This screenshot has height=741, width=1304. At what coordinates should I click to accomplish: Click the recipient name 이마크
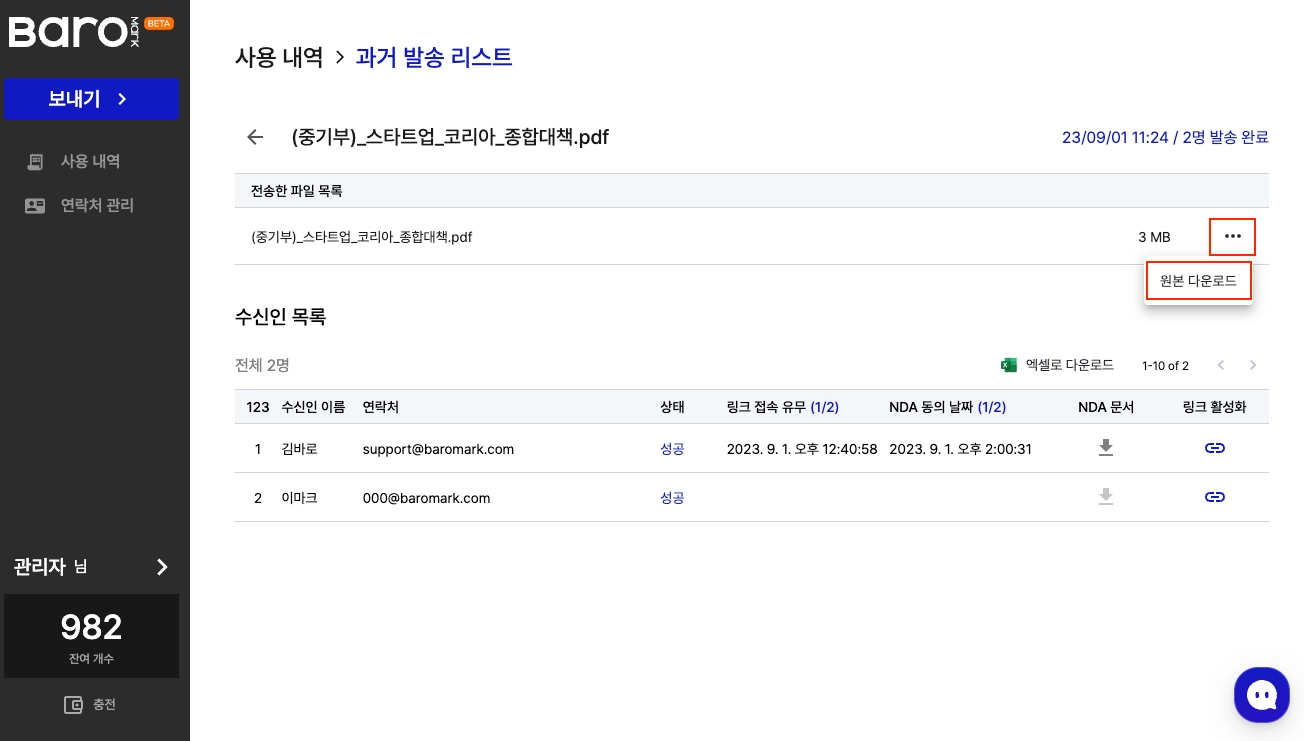[x=299, y=498]
